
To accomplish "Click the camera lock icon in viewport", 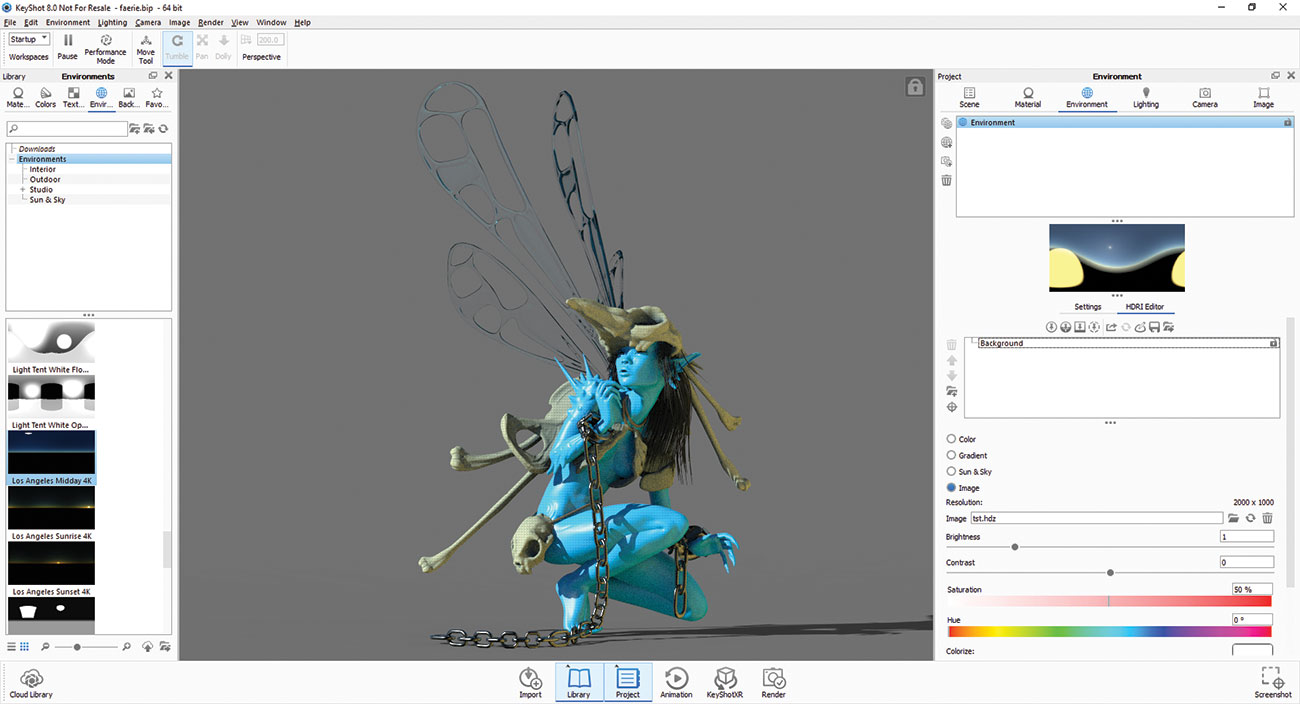I will pyautogui.click(x=915, y=87).
